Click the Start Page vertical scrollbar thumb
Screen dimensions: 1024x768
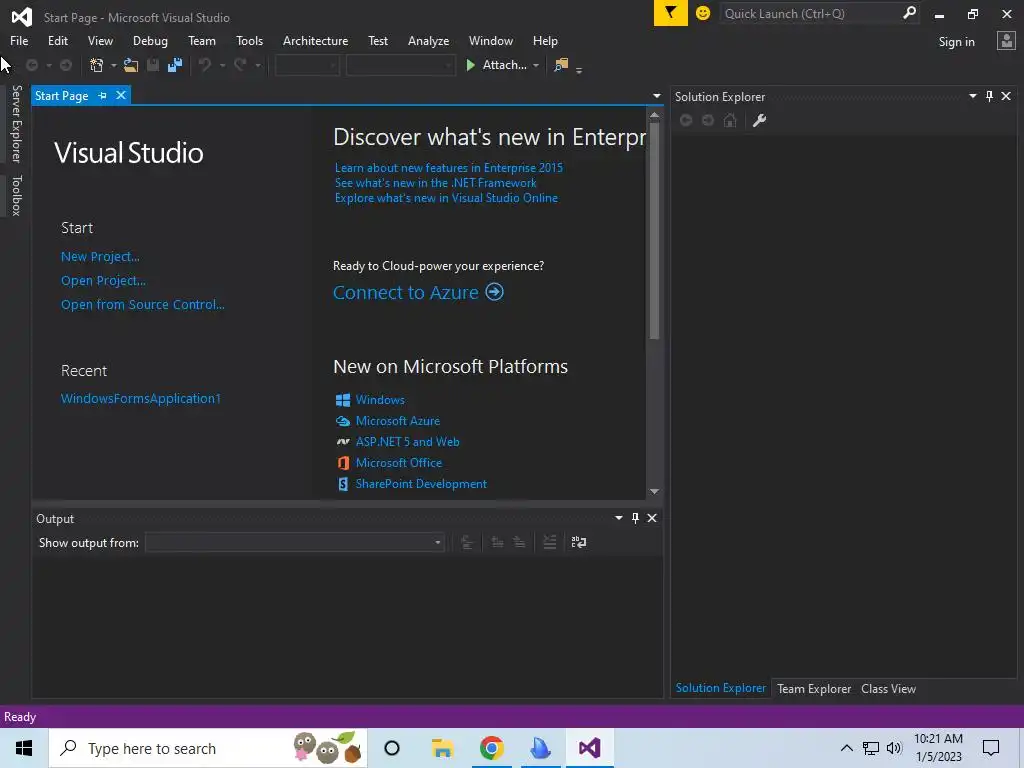[654, 231]
